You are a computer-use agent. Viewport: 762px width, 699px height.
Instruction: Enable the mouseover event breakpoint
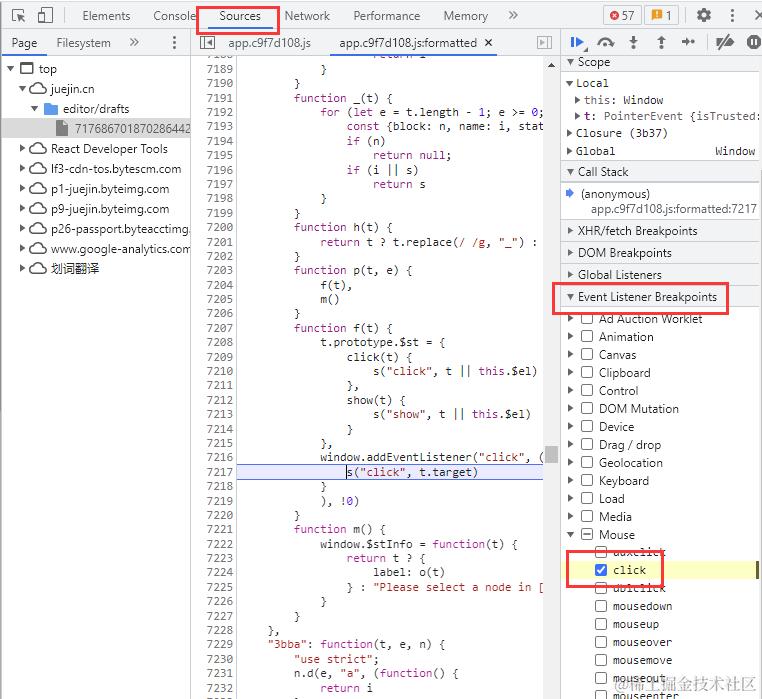[x=601, y=642]
